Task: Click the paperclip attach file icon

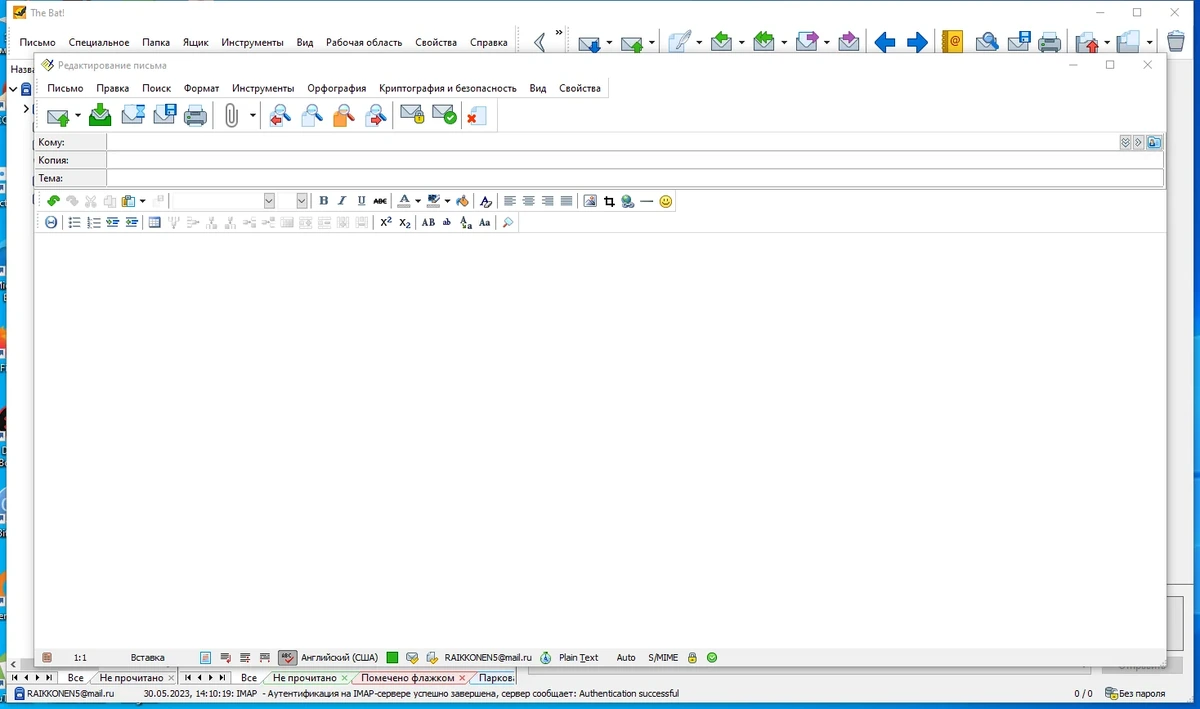Action: [x=232, y=116]
